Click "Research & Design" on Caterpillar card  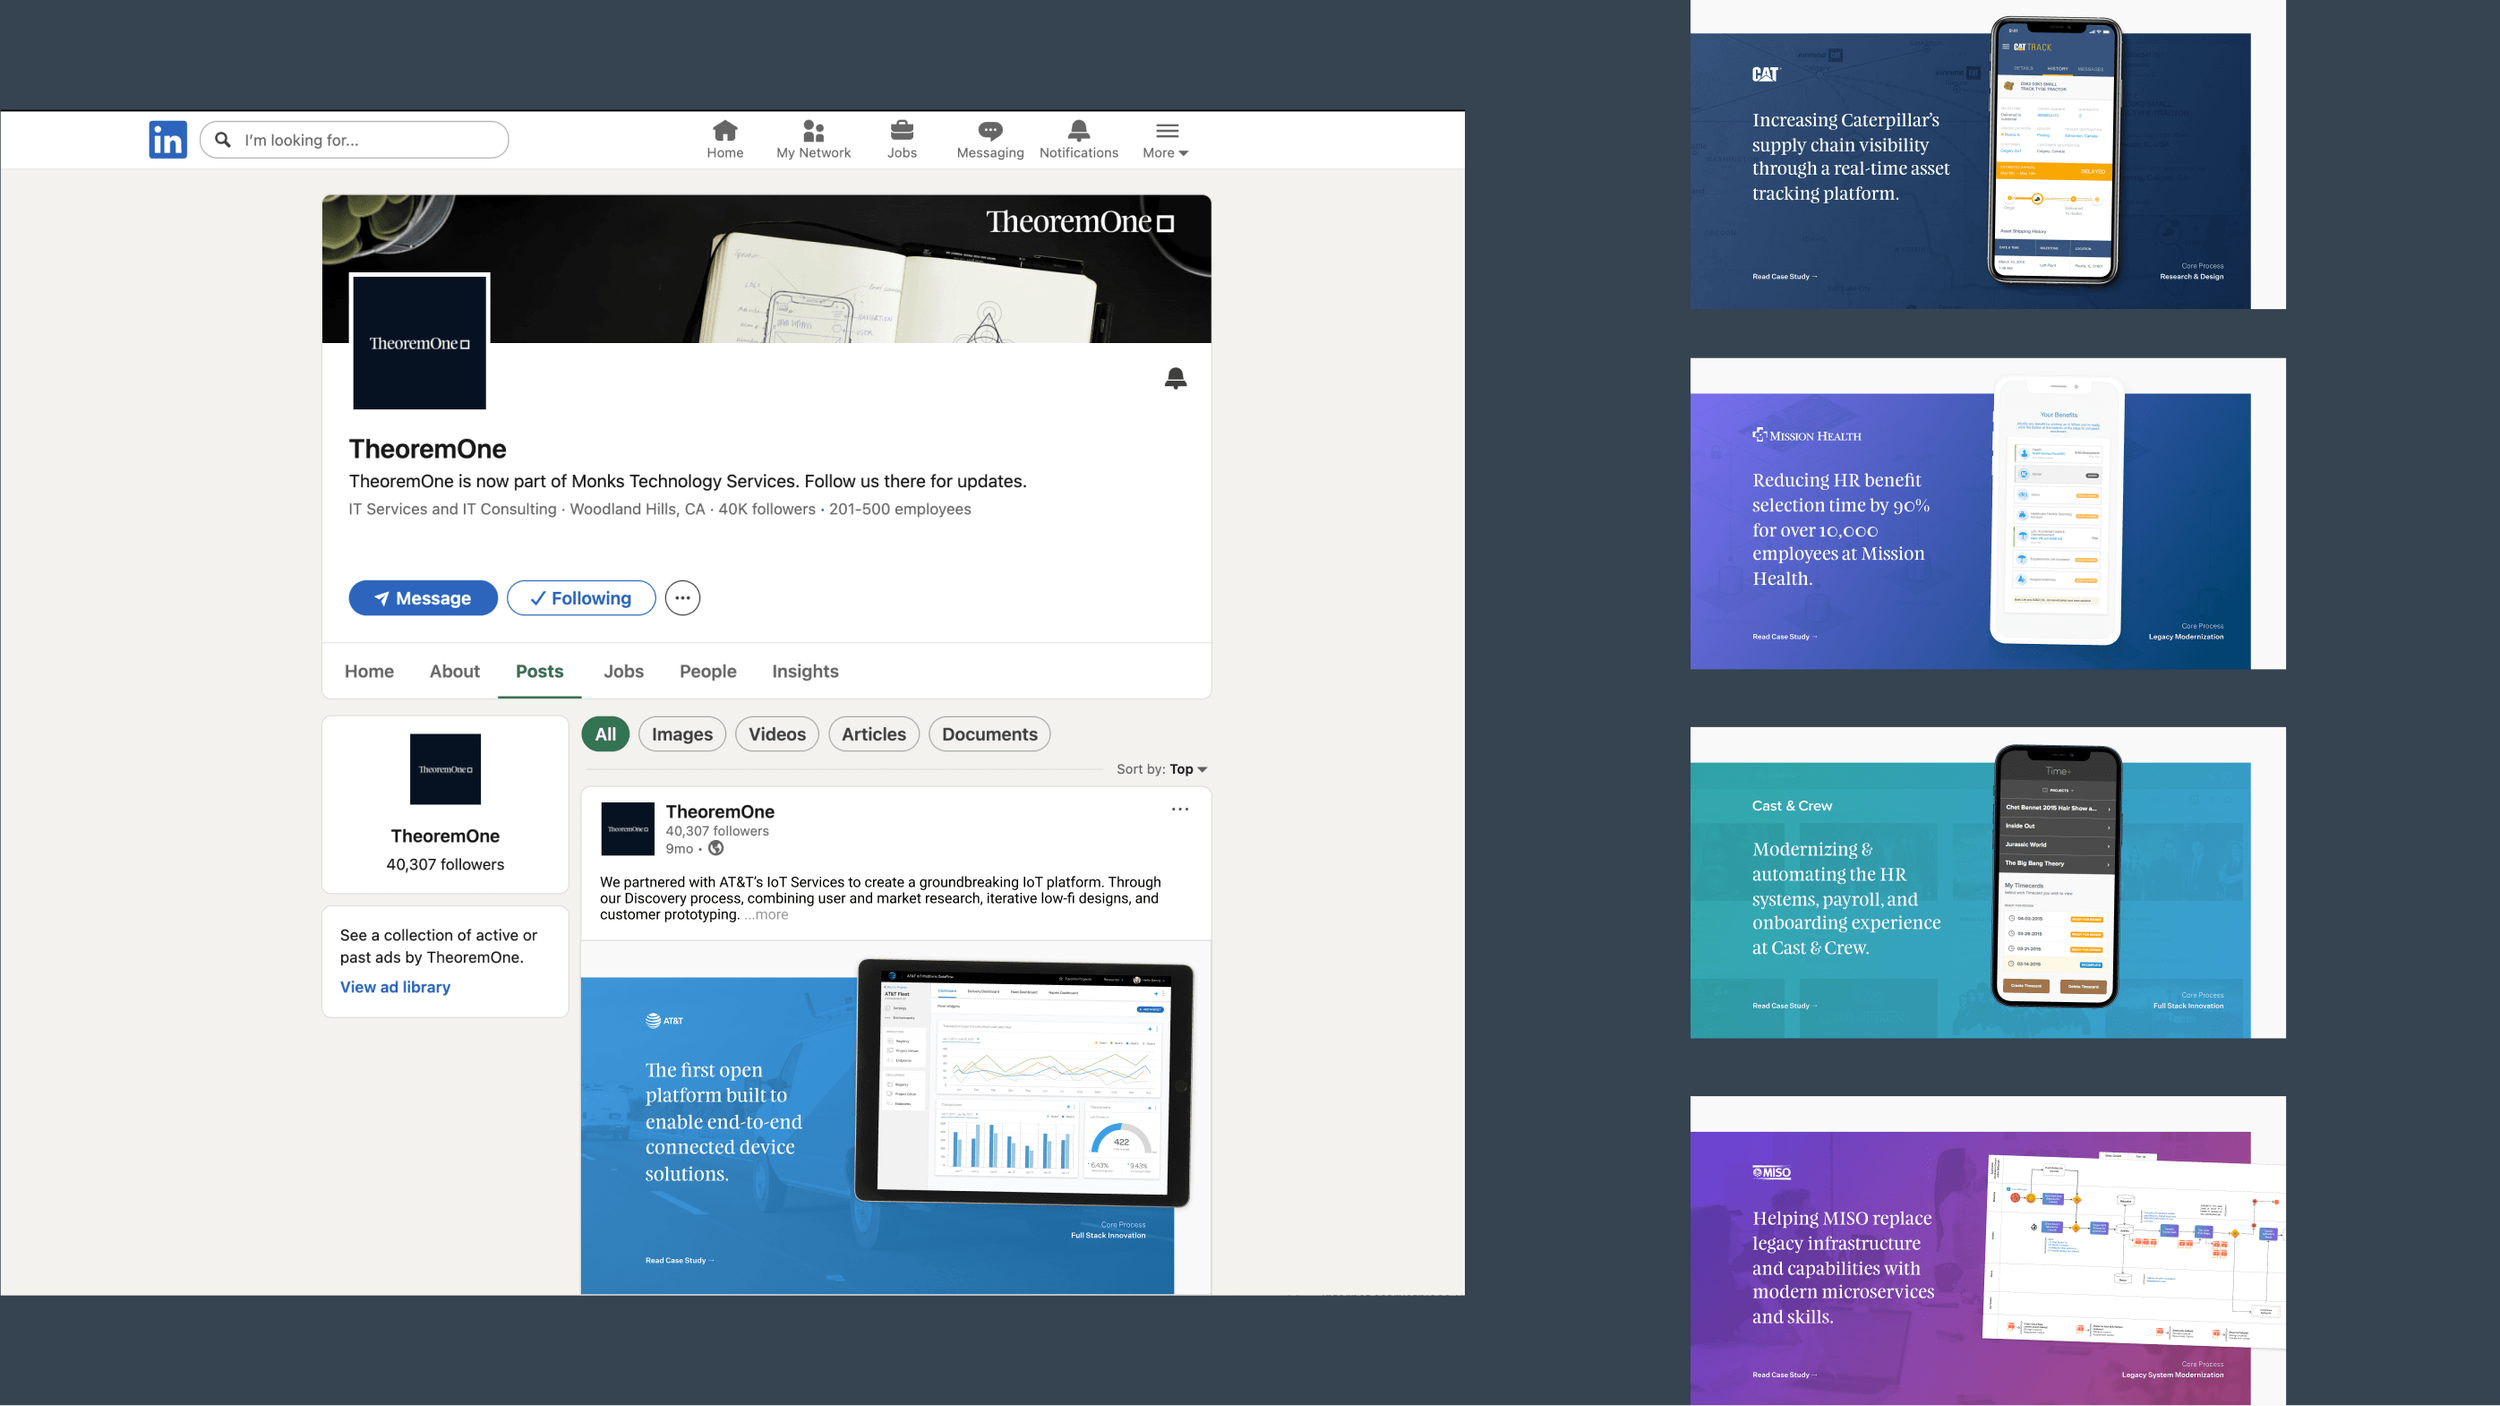(x=2192, y=276)
